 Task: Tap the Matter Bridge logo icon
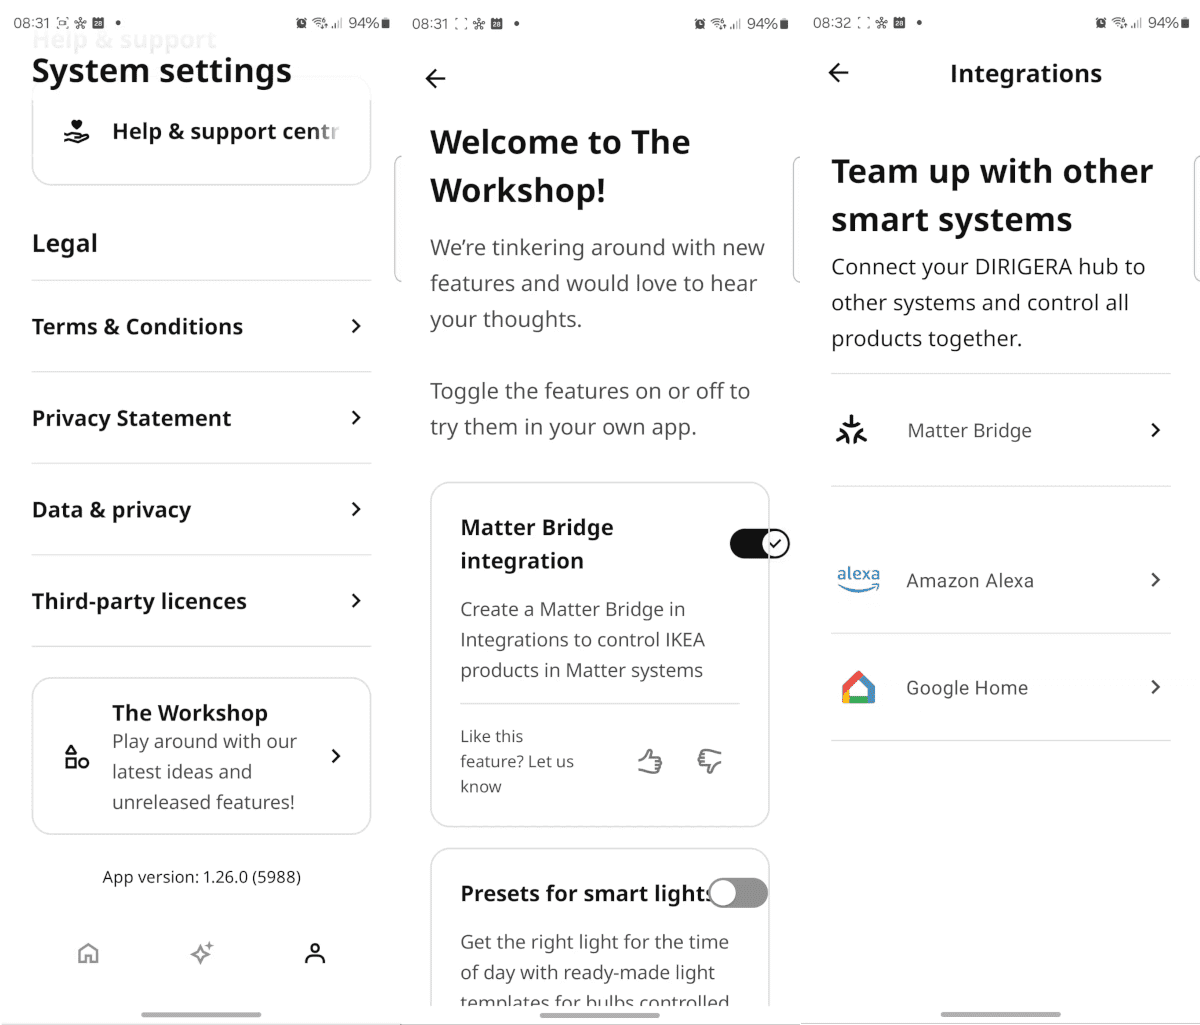point(852,430)
